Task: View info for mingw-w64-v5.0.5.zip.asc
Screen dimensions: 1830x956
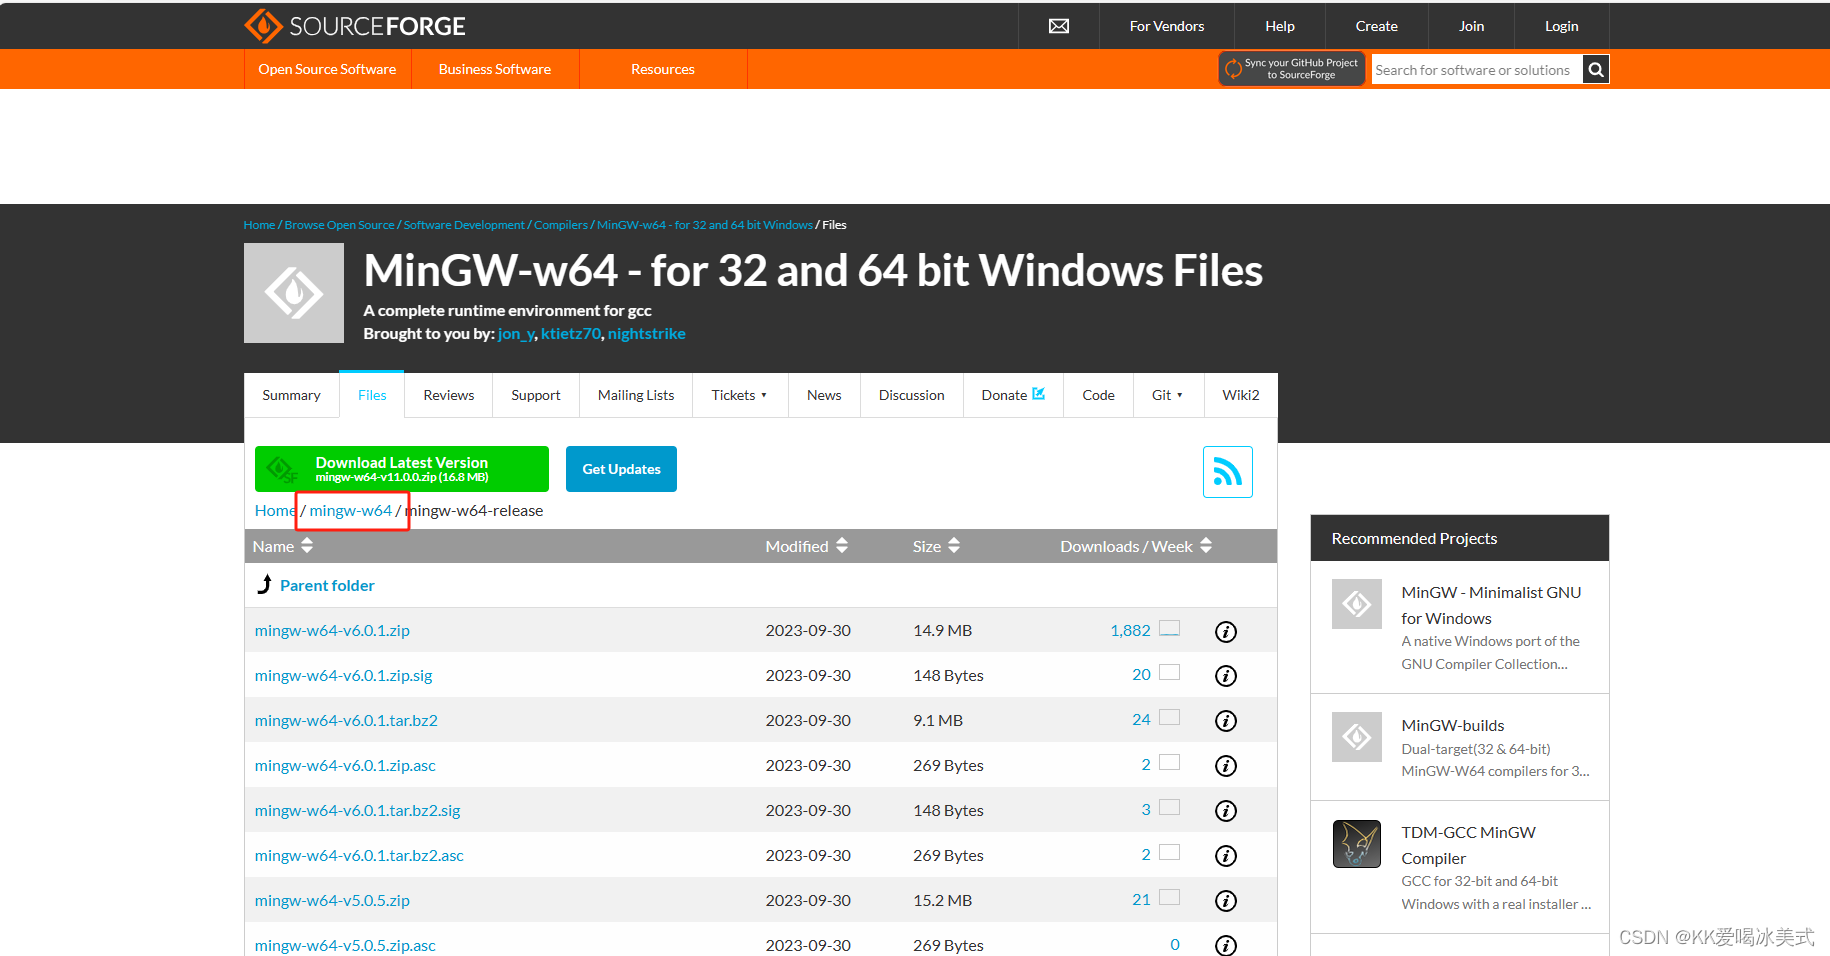Action: (x=1226, y=945)
